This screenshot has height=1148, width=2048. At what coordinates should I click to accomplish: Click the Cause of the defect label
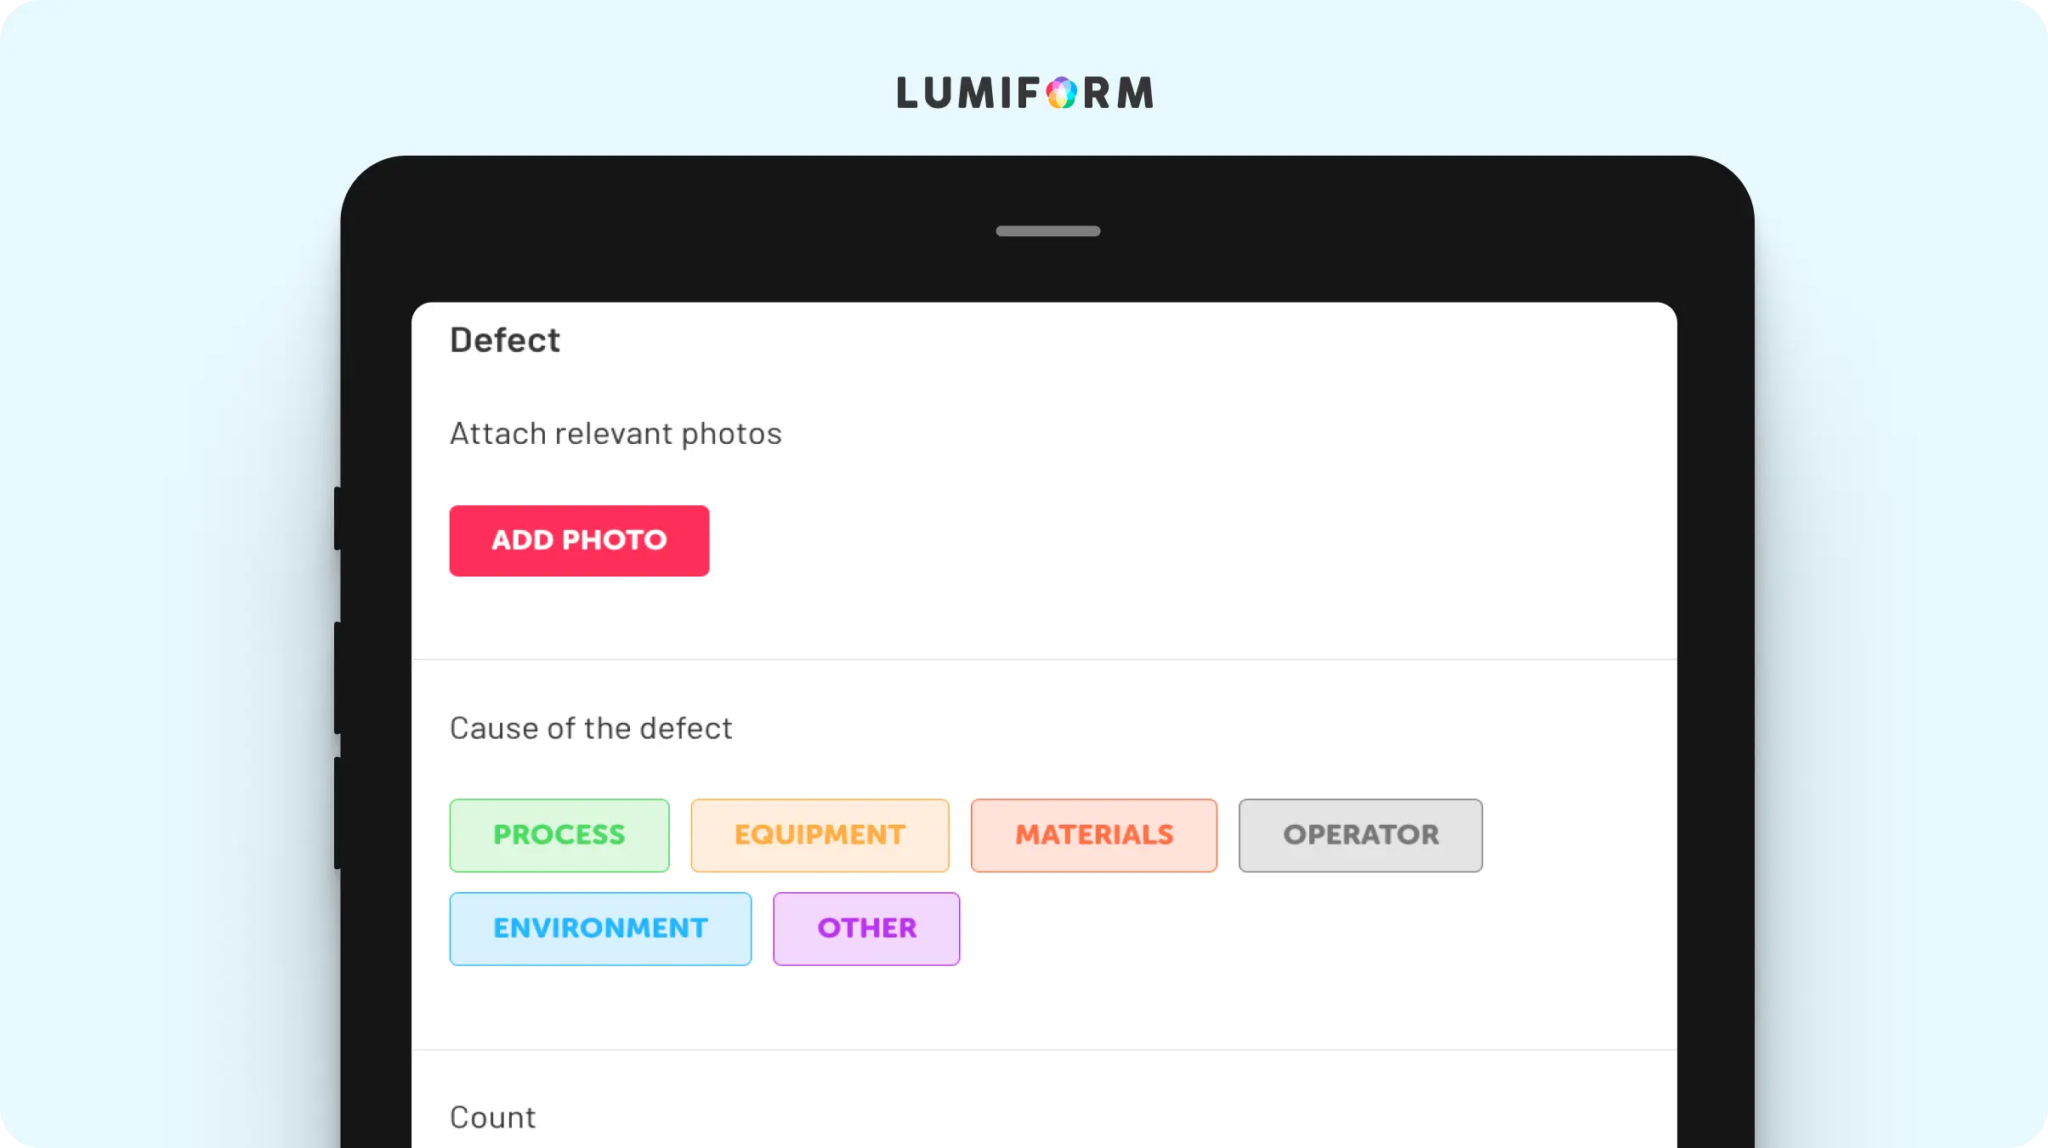coord(591,728)
